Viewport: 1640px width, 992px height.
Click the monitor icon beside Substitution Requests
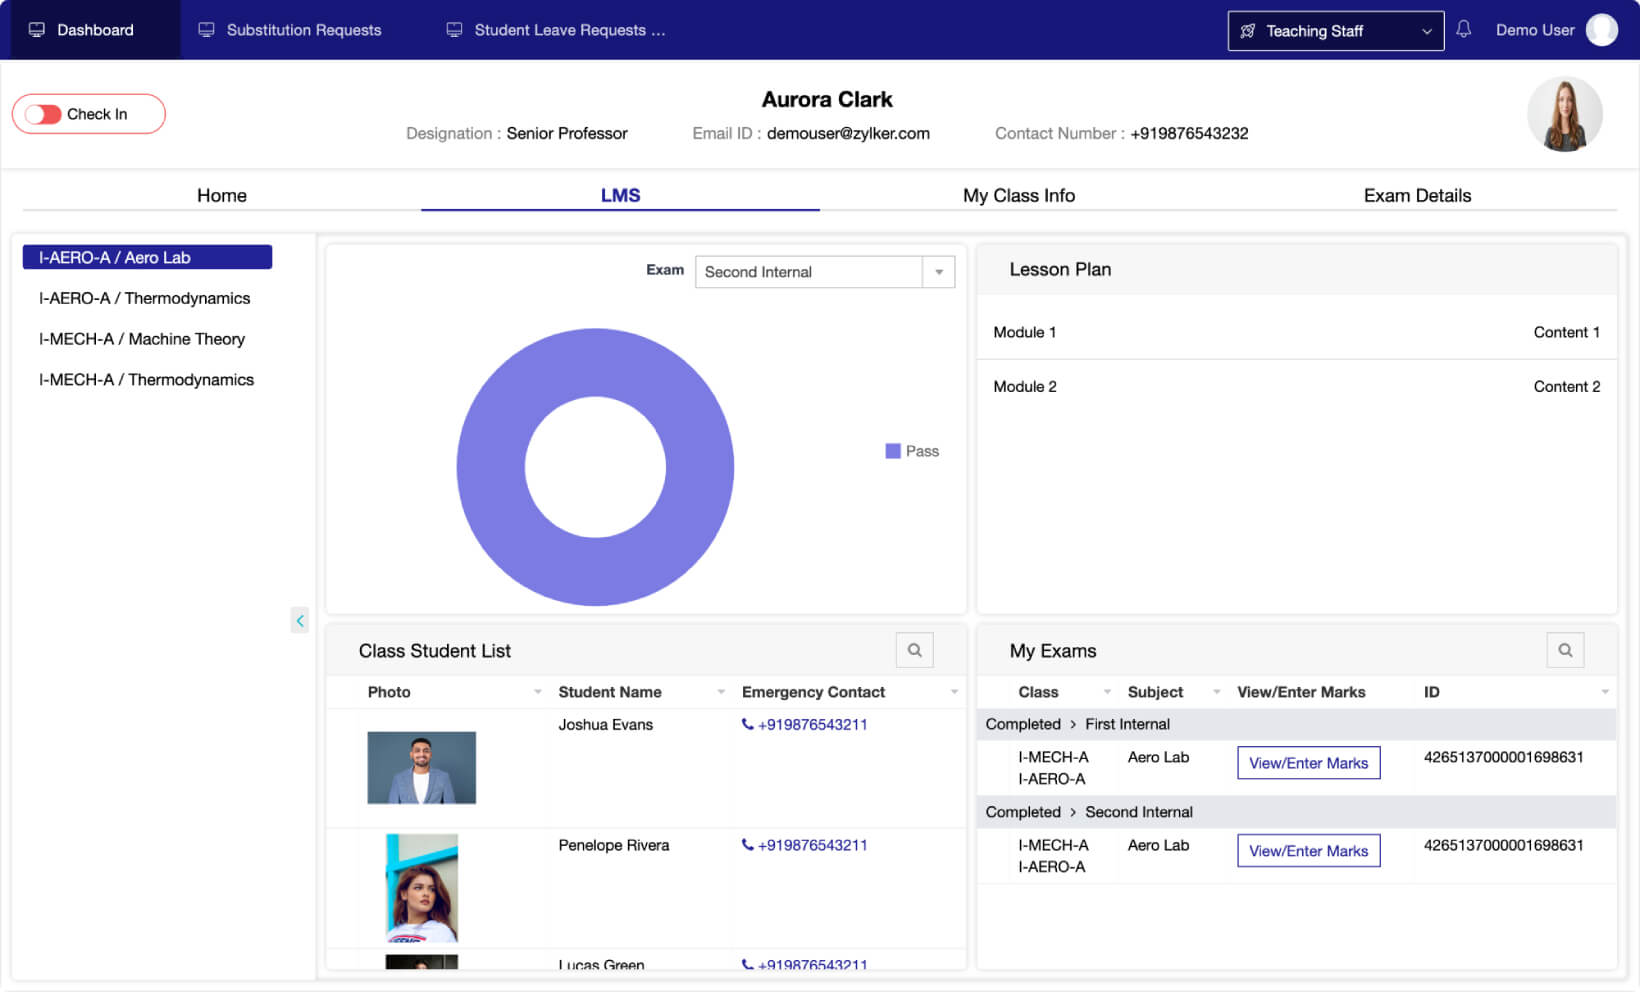(x=206, y=29)
